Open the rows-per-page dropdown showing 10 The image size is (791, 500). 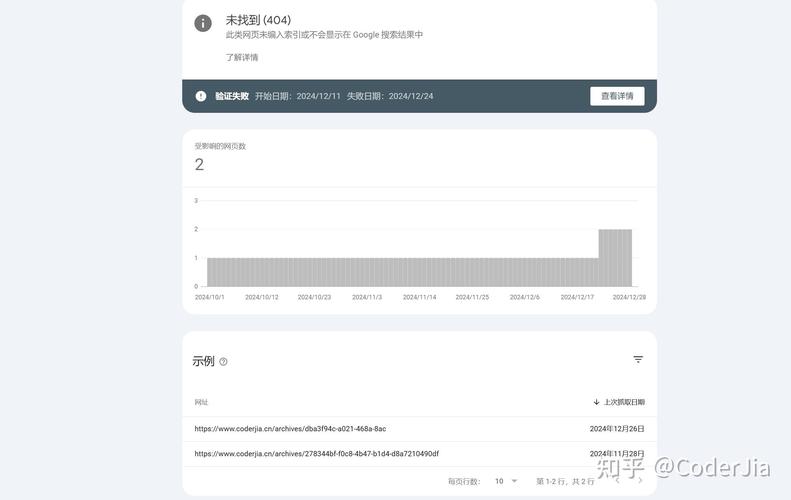coord(506,481)
